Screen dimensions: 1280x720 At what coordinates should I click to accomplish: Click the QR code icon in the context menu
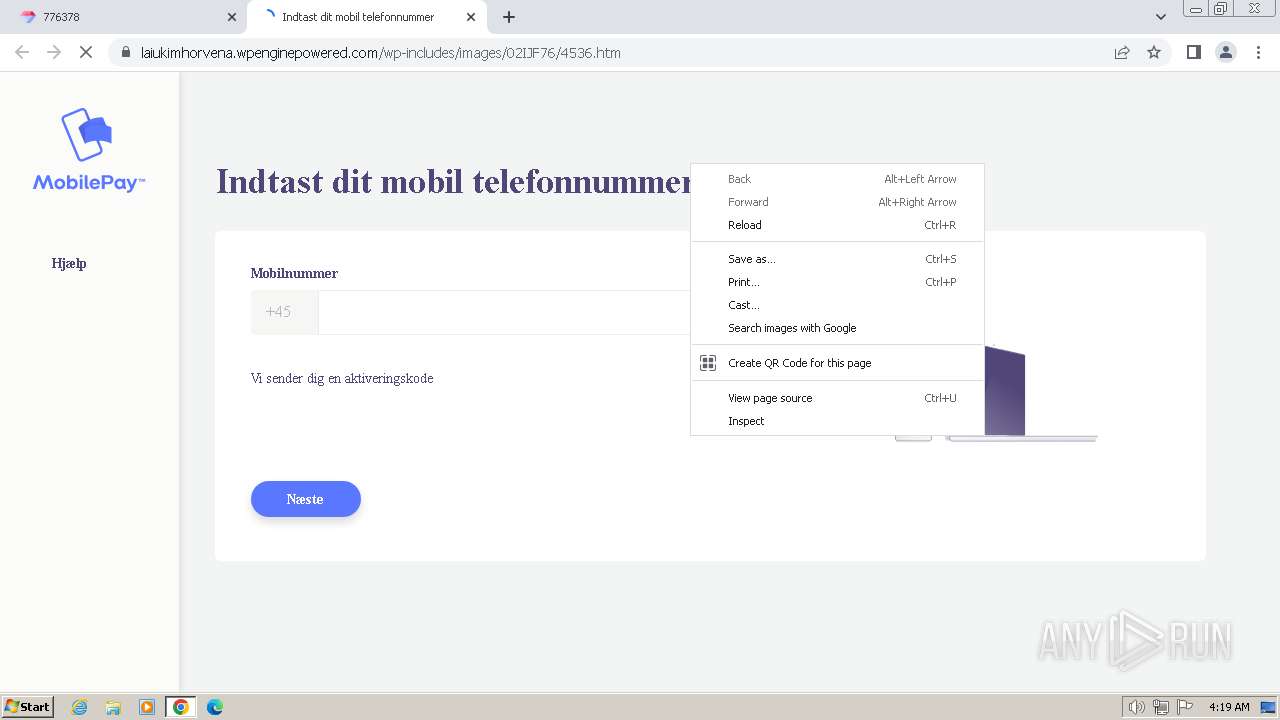[x=708, y=363]
